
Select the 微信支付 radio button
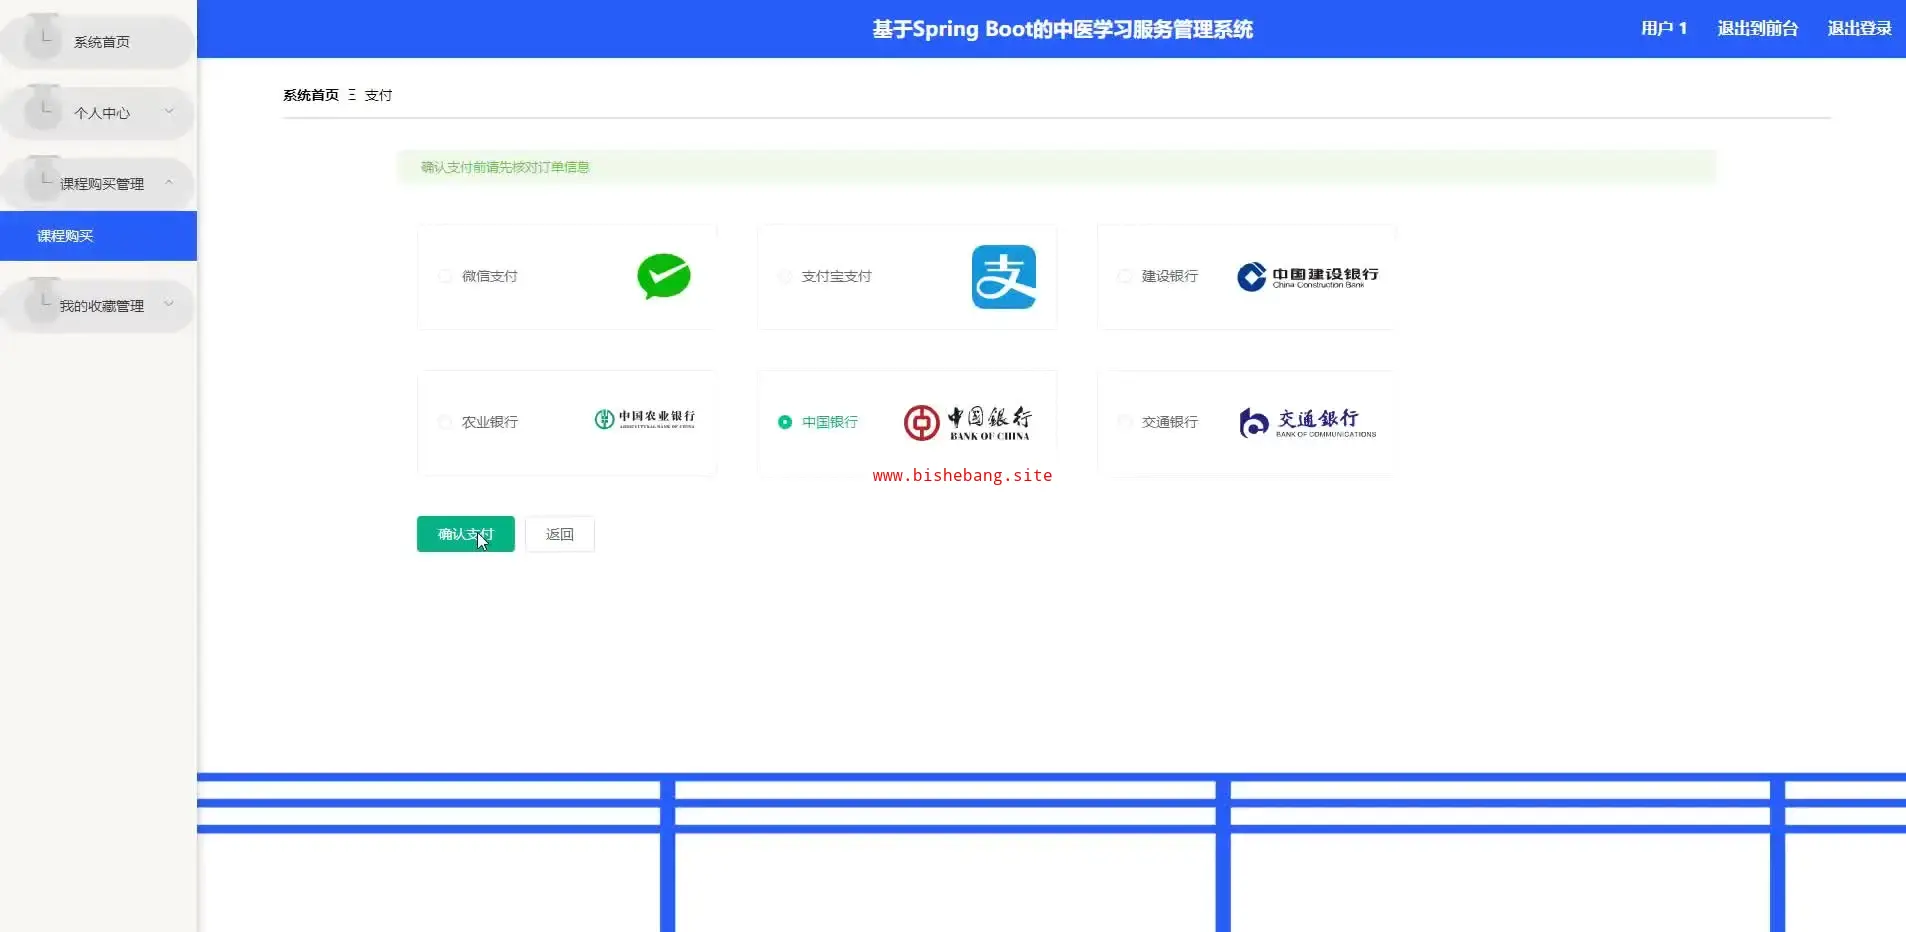pyautogui.click(x=445, y=277)
